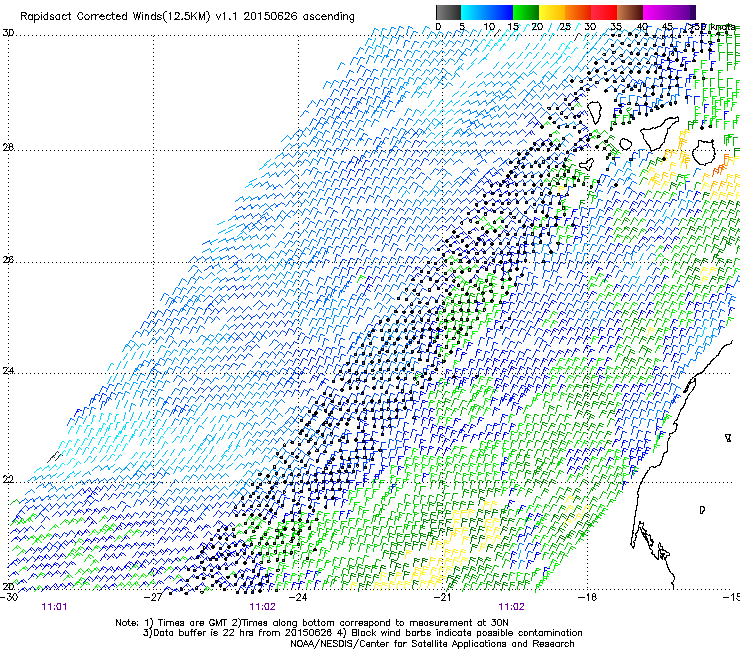Screen dimensions: 740x650
Task: Click the Gran Canaria island outline
Action: (x=704, y=152)
